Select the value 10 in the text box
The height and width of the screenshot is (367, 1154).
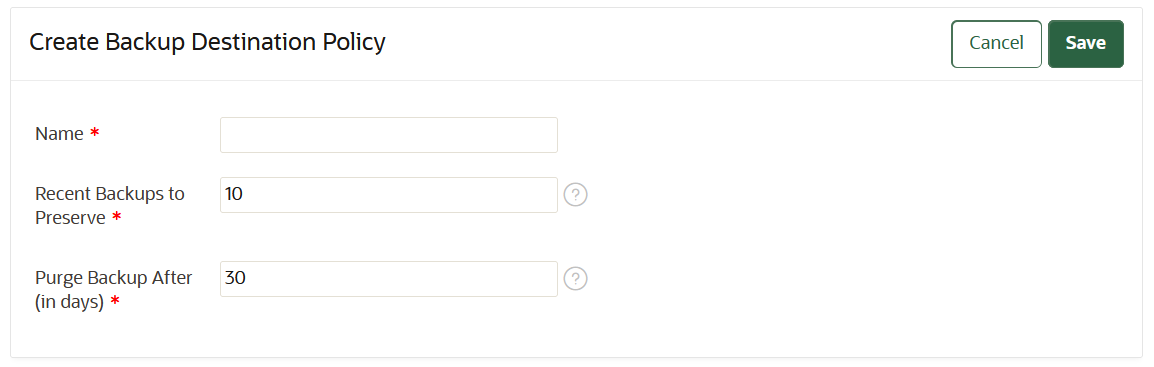pyautogui.click(x=234, y=195)
